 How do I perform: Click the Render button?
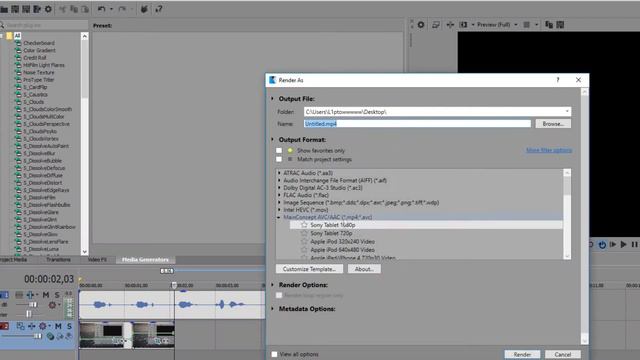pos(522,354)
